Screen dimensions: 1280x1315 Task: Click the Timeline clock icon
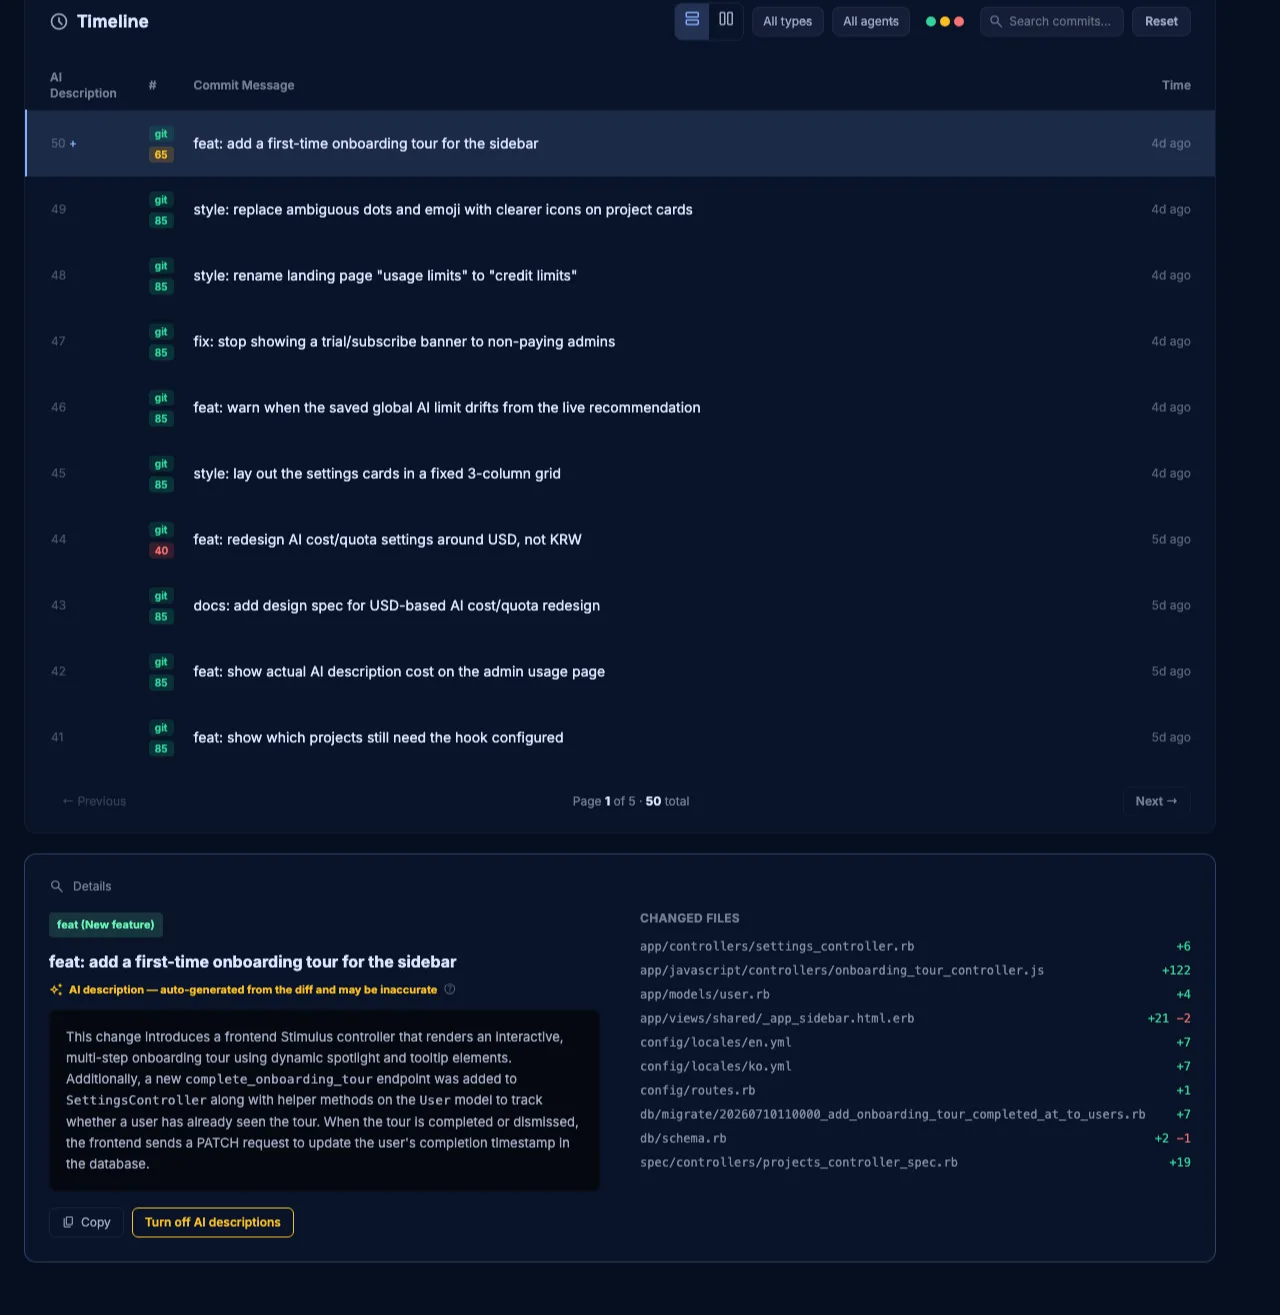(x=59, y=21)
